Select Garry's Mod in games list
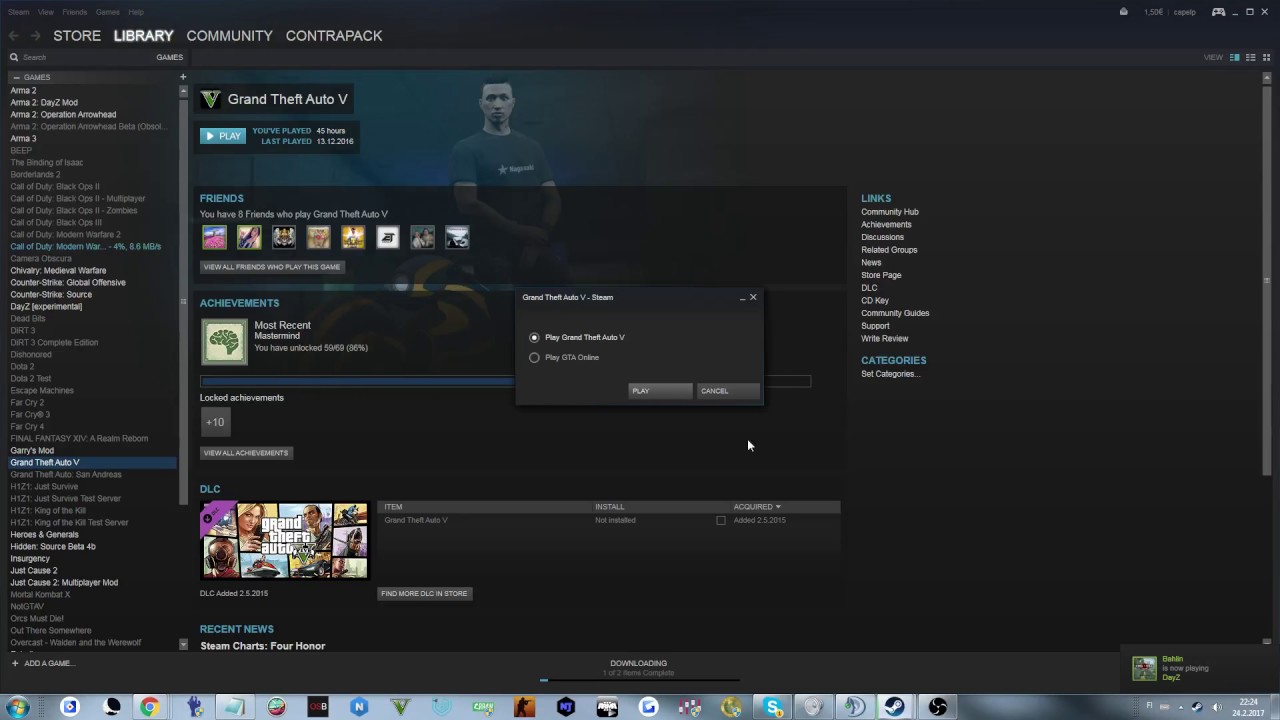1280x720 pixels. pyautogui.click(x=32, y=451)
